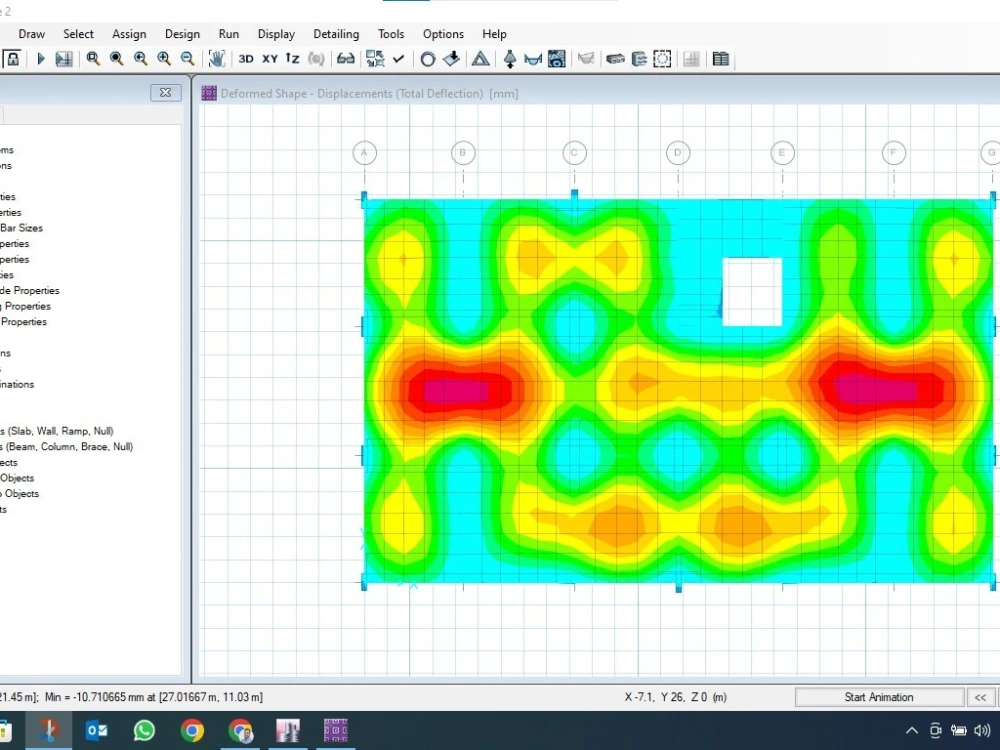
Task: Open a Plan View with the XY icon
Action: 267,59
